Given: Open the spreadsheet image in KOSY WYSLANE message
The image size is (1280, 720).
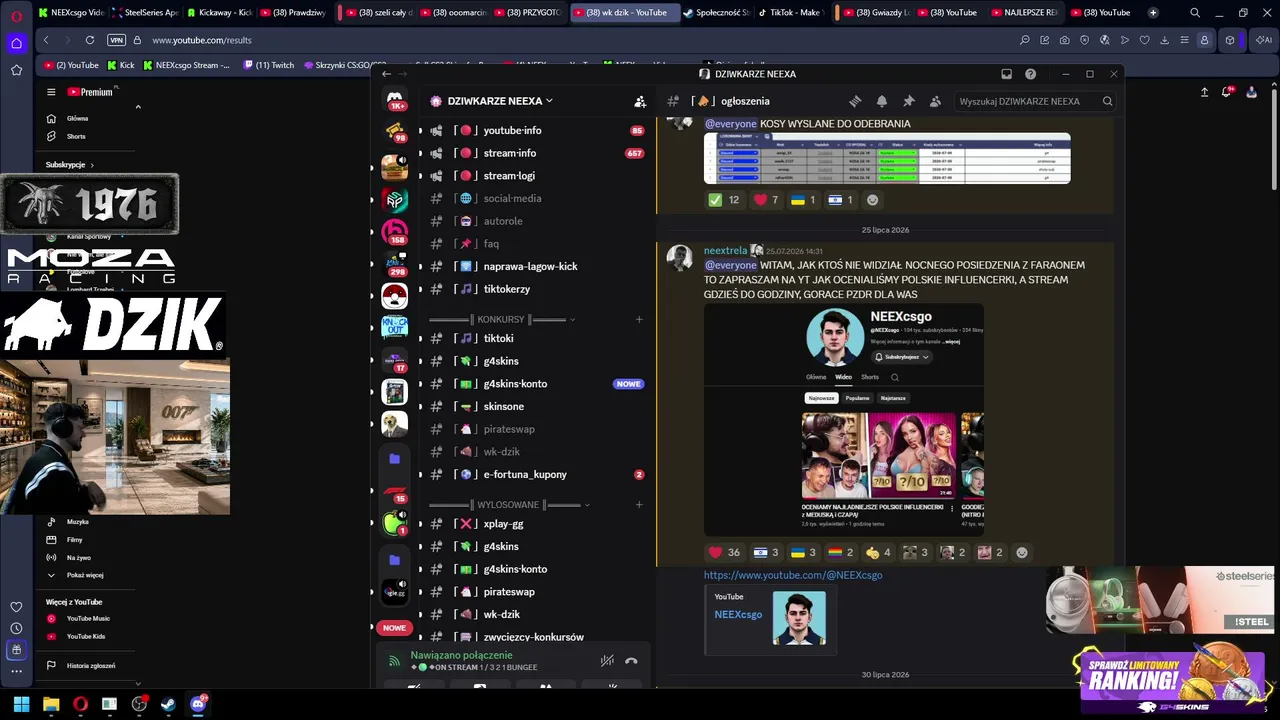Looking at the screenshot, I should click(x=887, y=158).
